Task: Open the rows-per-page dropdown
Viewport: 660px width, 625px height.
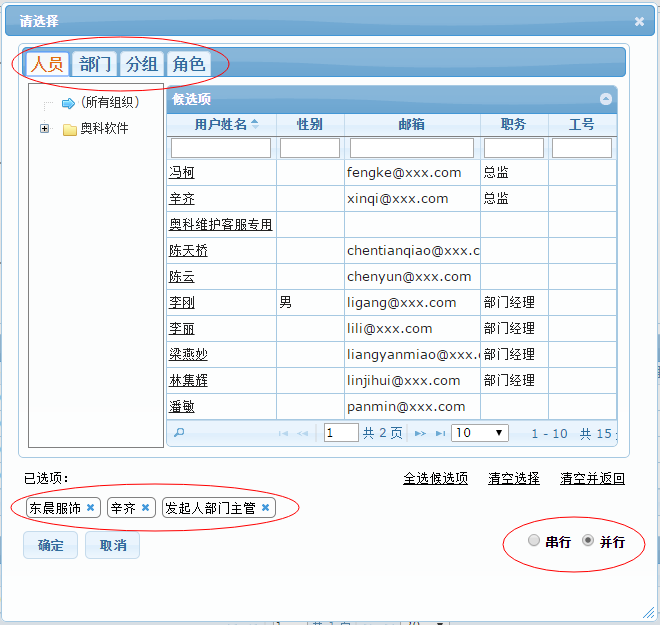Action: coord(480,433)
